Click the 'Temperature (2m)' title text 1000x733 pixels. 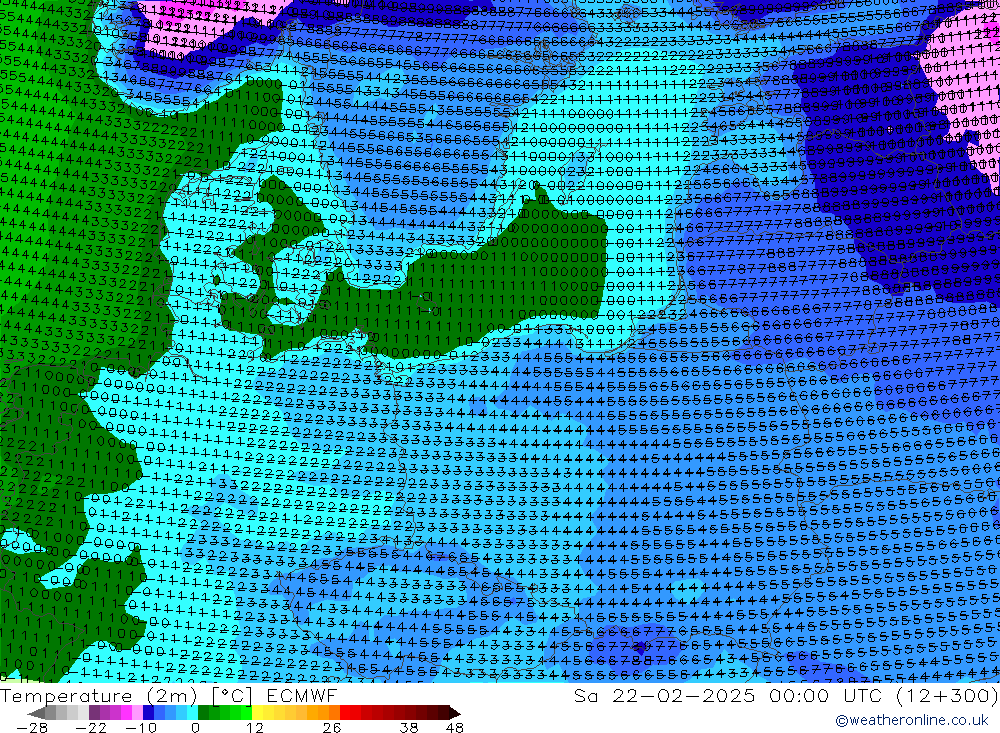[x=99, y=695]
